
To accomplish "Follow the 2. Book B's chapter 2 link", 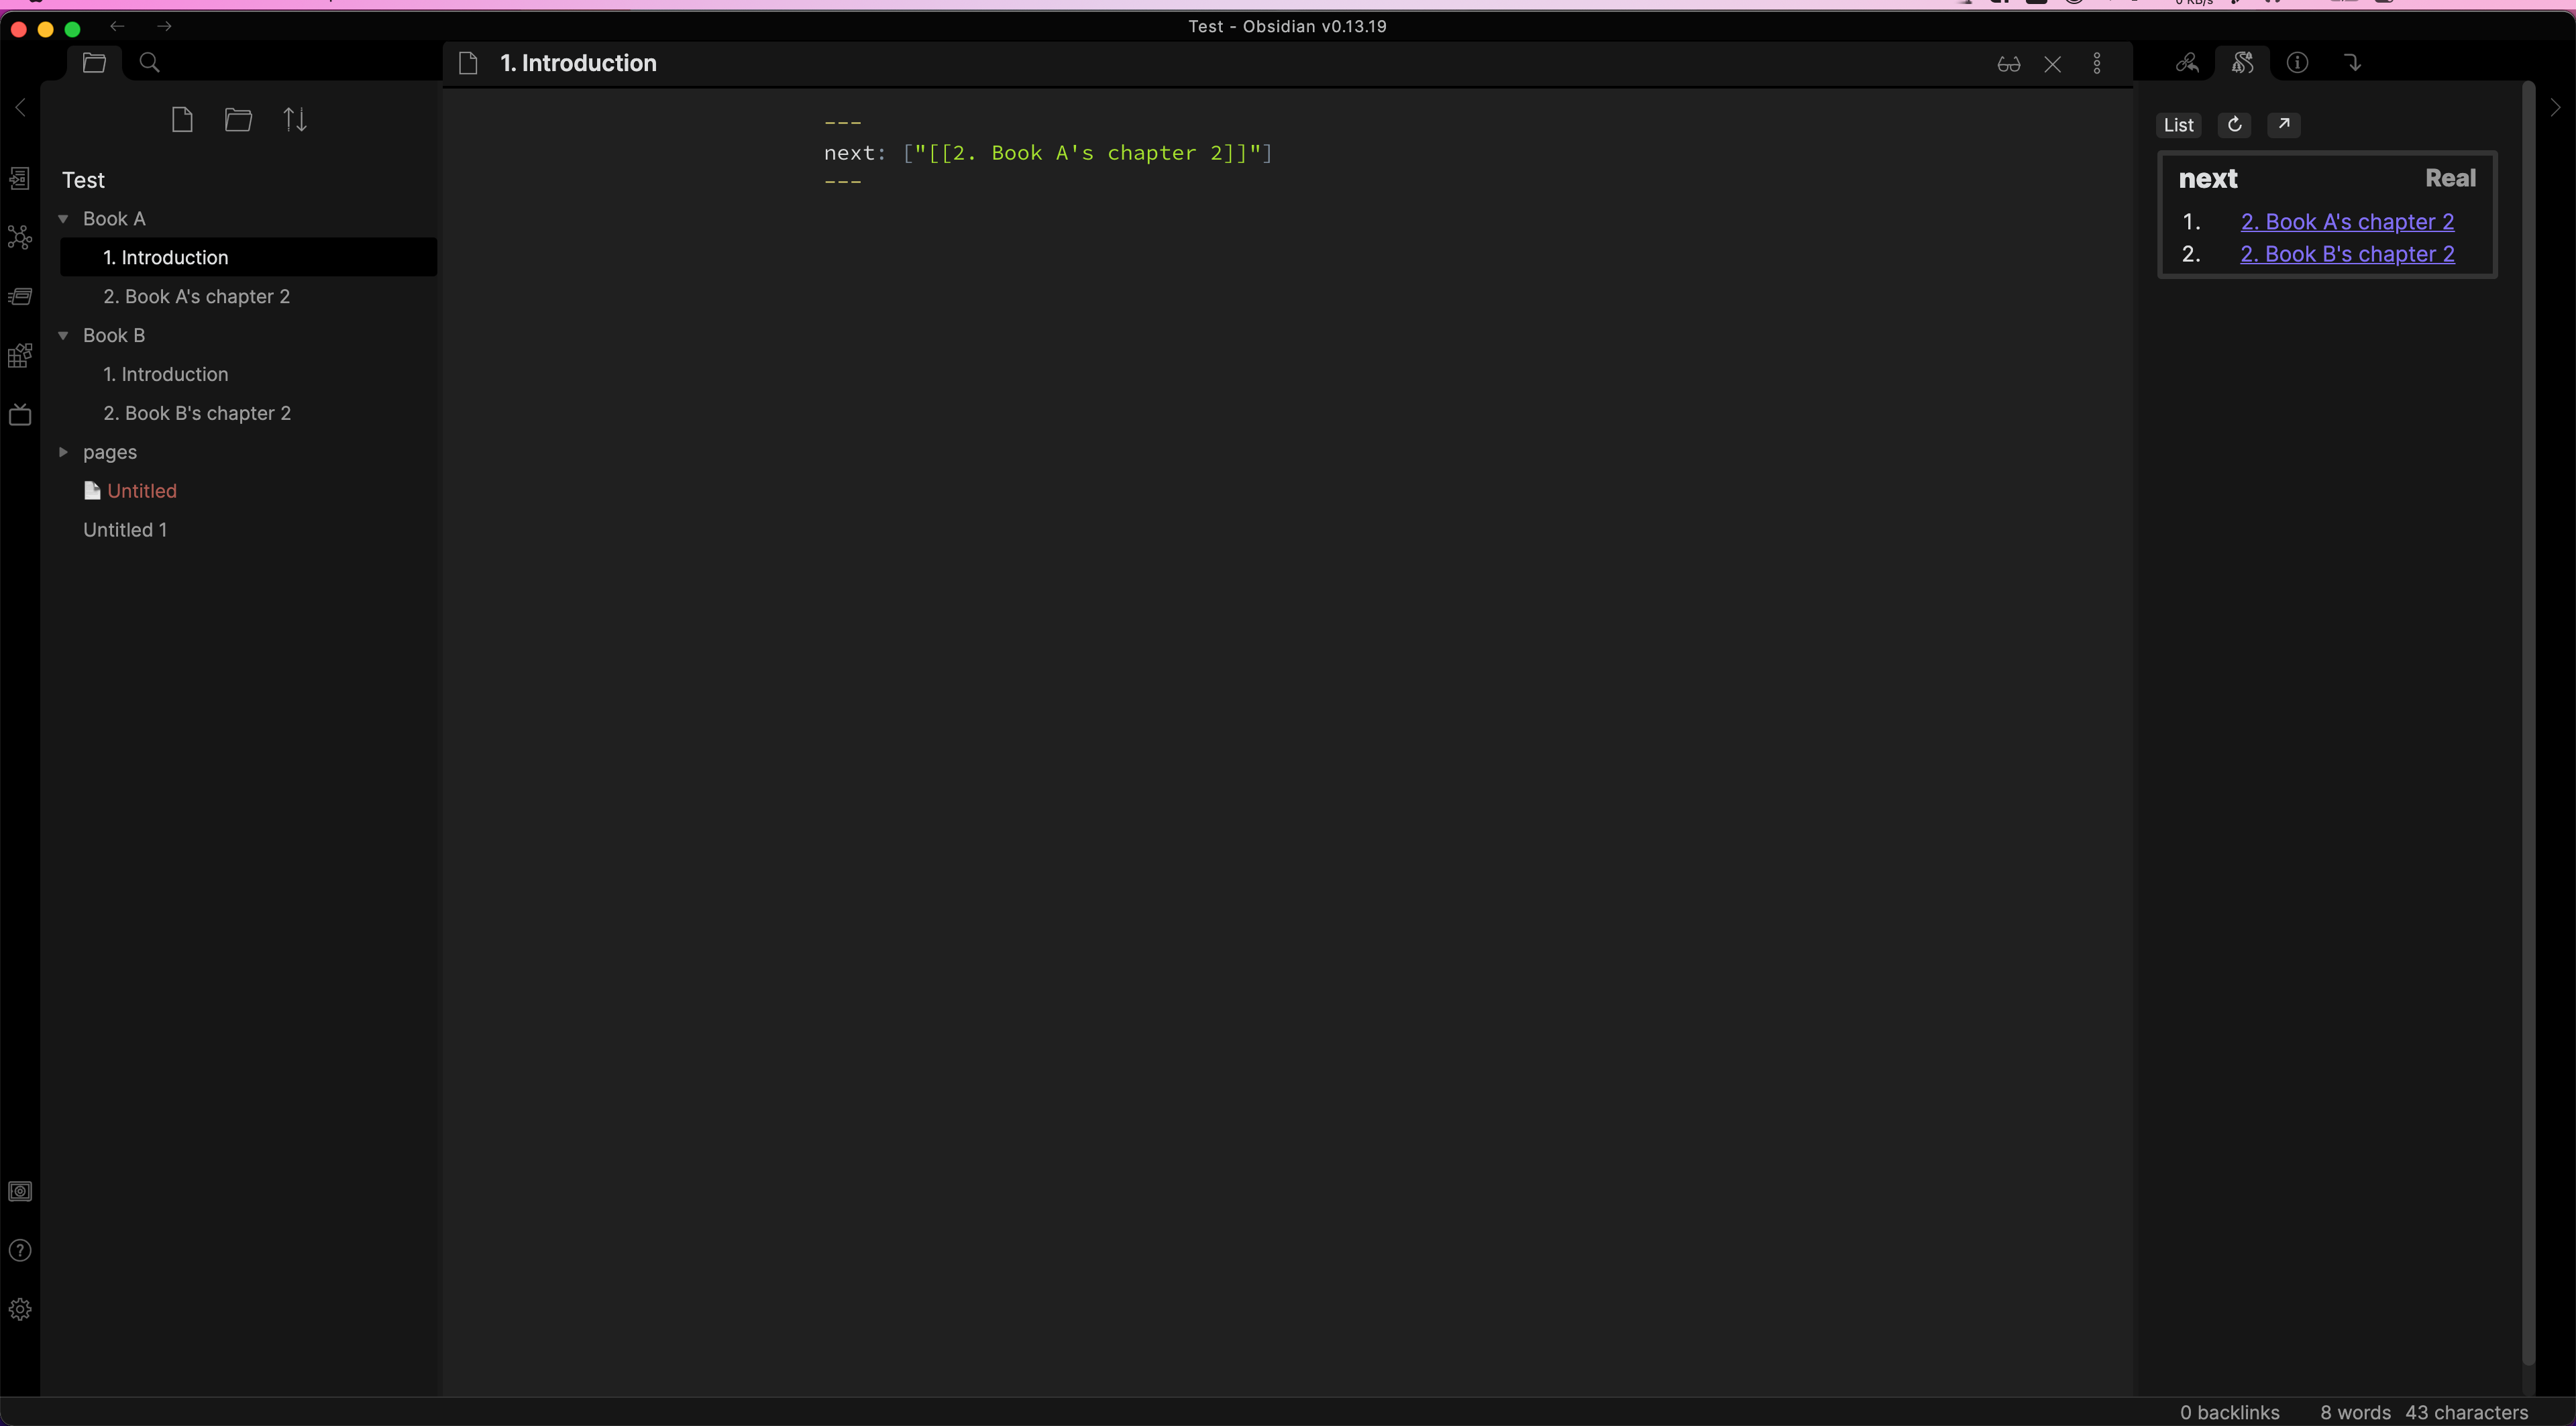I will tap(2347, 254).
